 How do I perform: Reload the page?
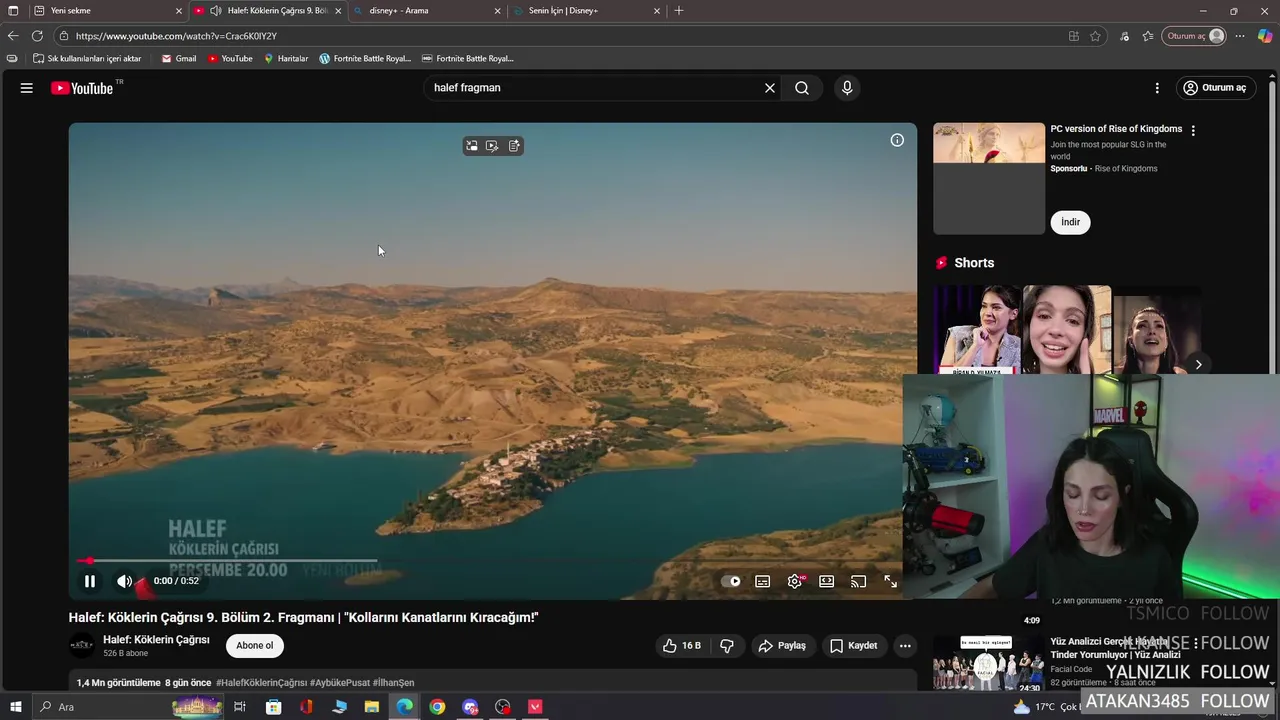pos(38,36)
